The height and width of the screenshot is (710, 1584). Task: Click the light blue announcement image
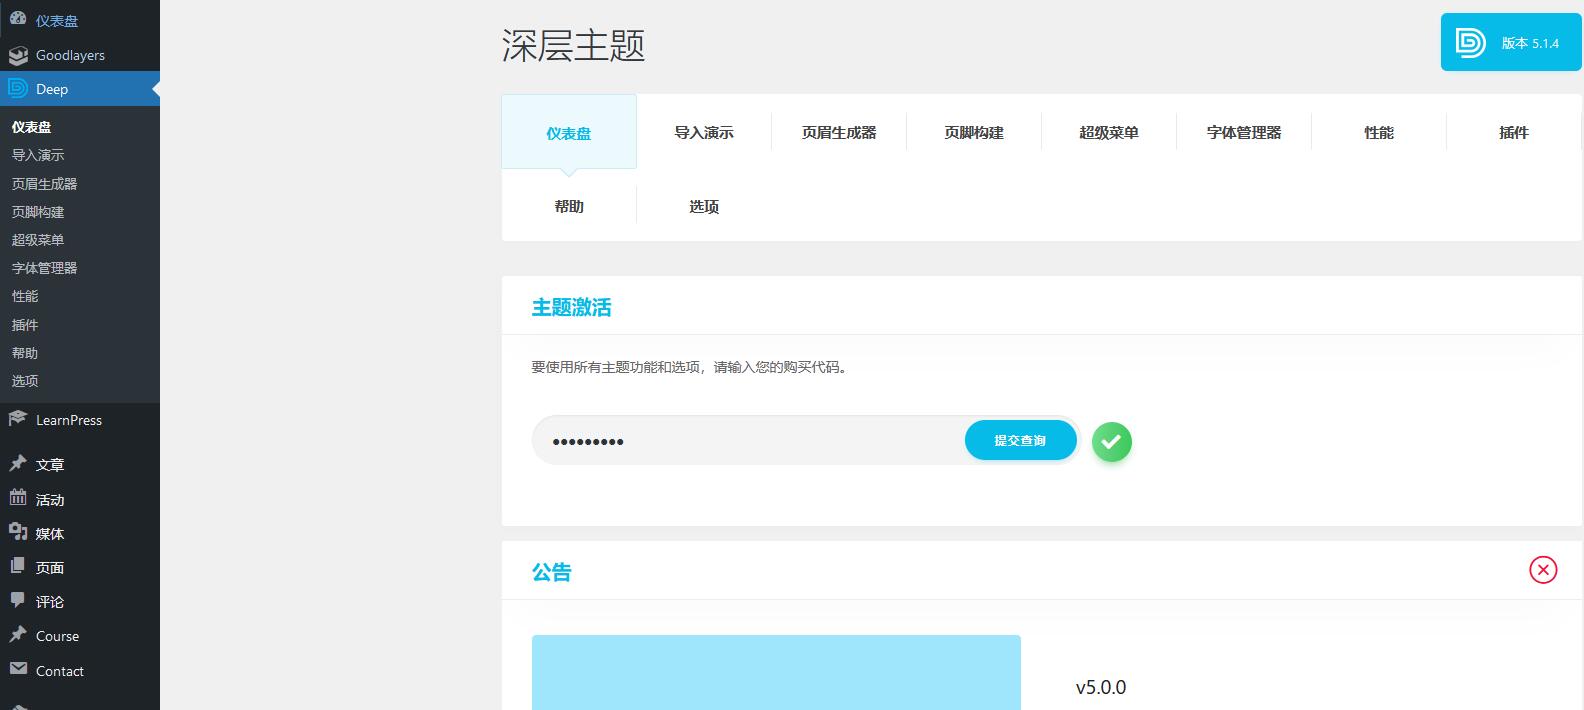pyautogui.click(x=776, y=672)
